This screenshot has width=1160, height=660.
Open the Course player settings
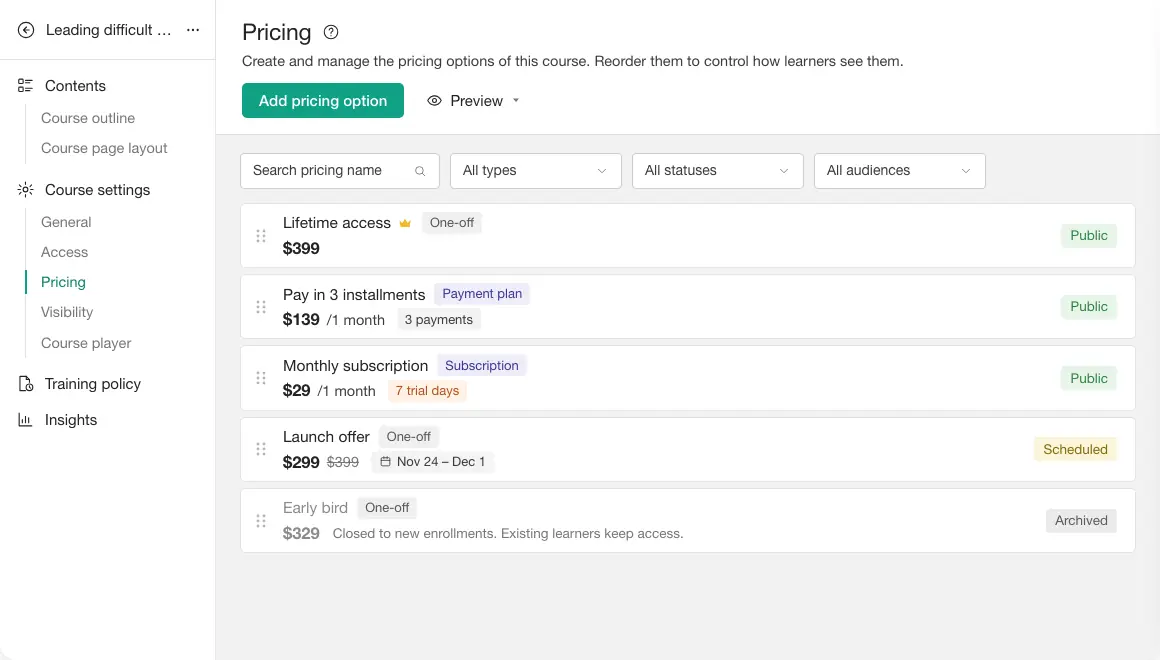pos(86,343)
